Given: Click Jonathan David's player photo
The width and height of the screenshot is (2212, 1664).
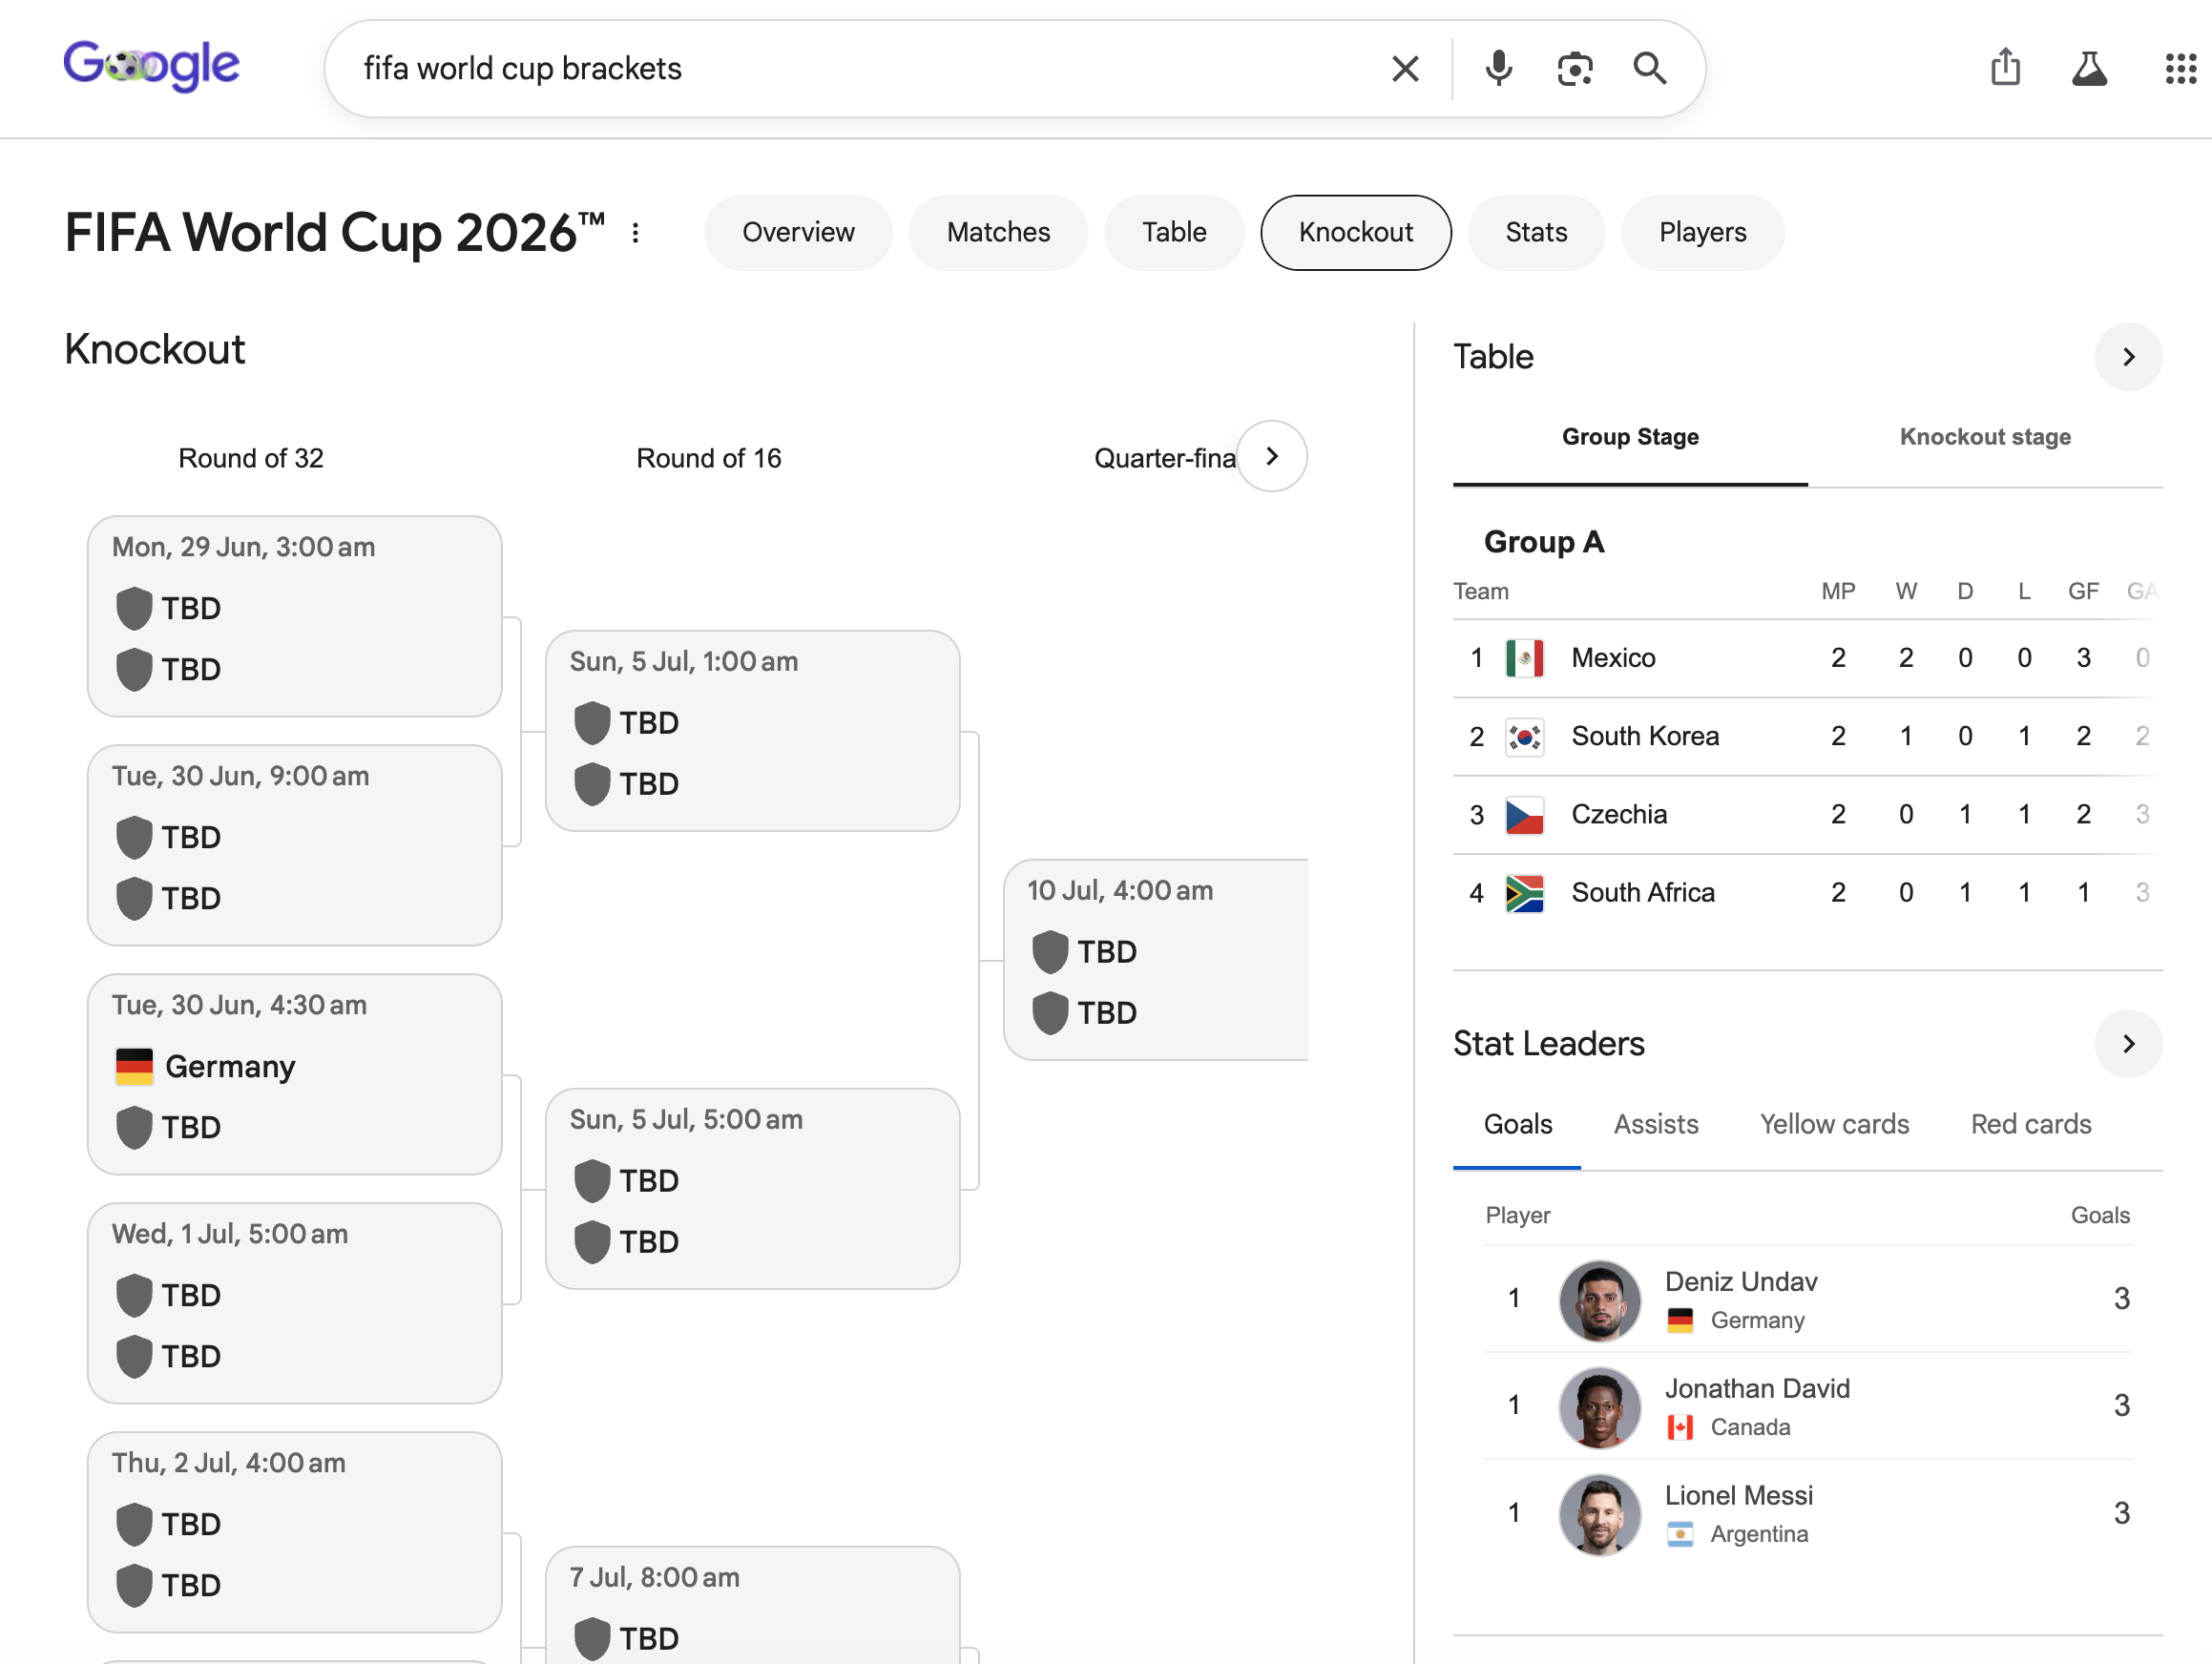Looking at the screenshot, I should (1599, 1406).
